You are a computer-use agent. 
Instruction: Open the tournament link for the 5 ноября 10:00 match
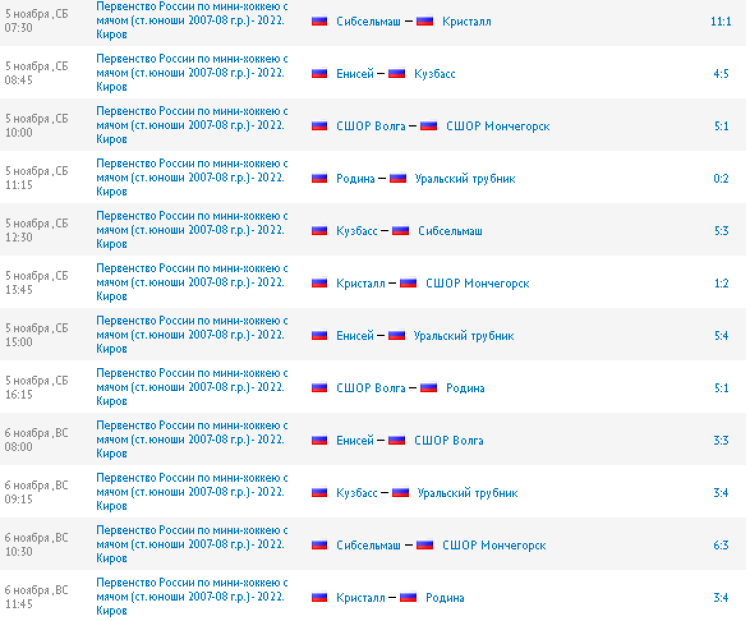click(192, 126)
